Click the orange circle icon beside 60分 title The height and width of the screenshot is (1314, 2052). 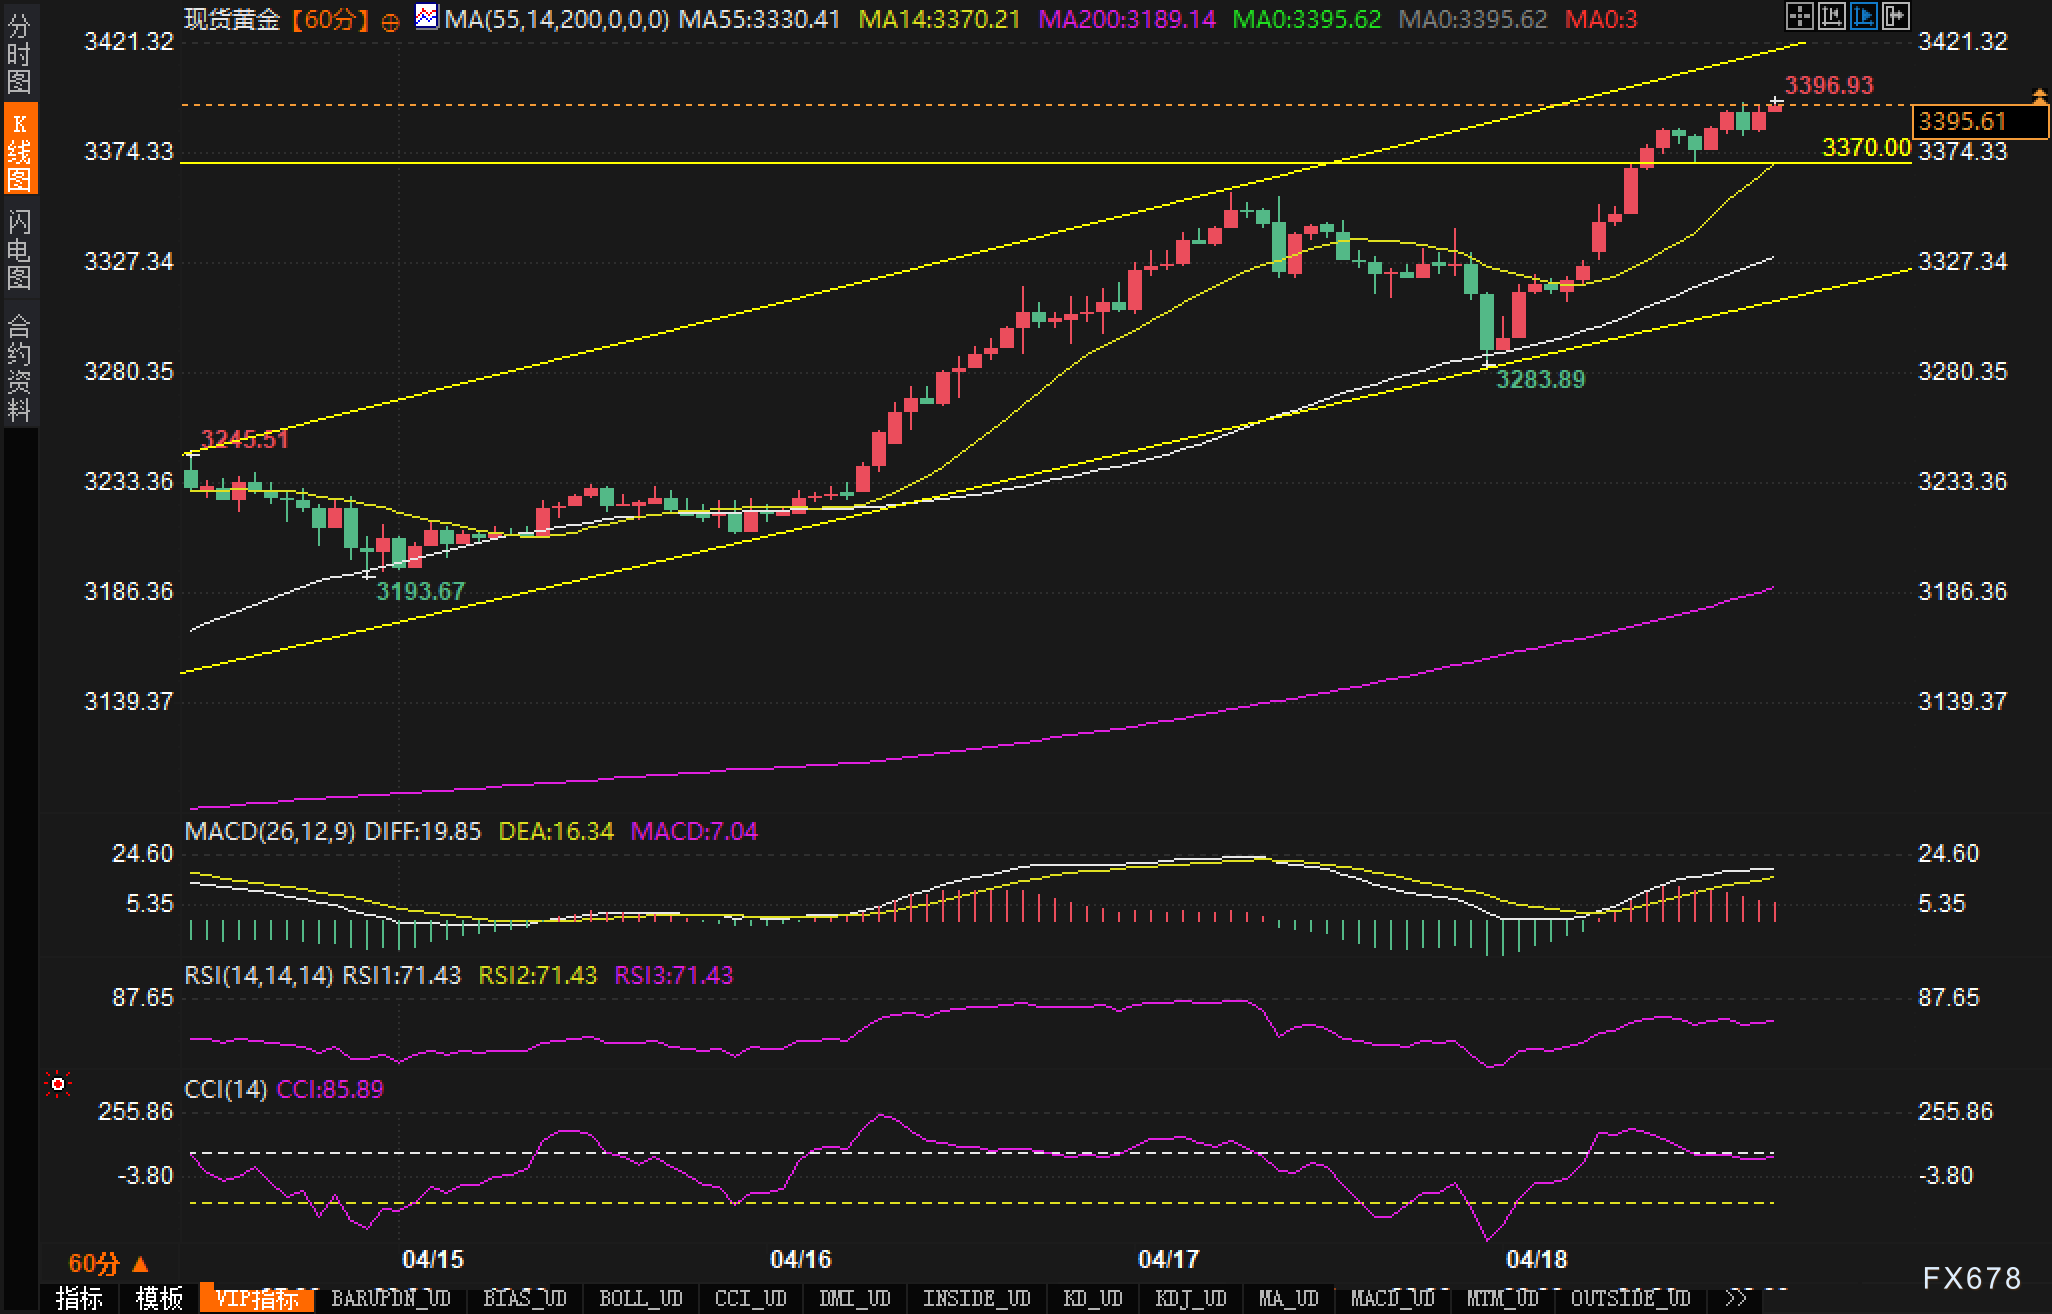point(391,21)
